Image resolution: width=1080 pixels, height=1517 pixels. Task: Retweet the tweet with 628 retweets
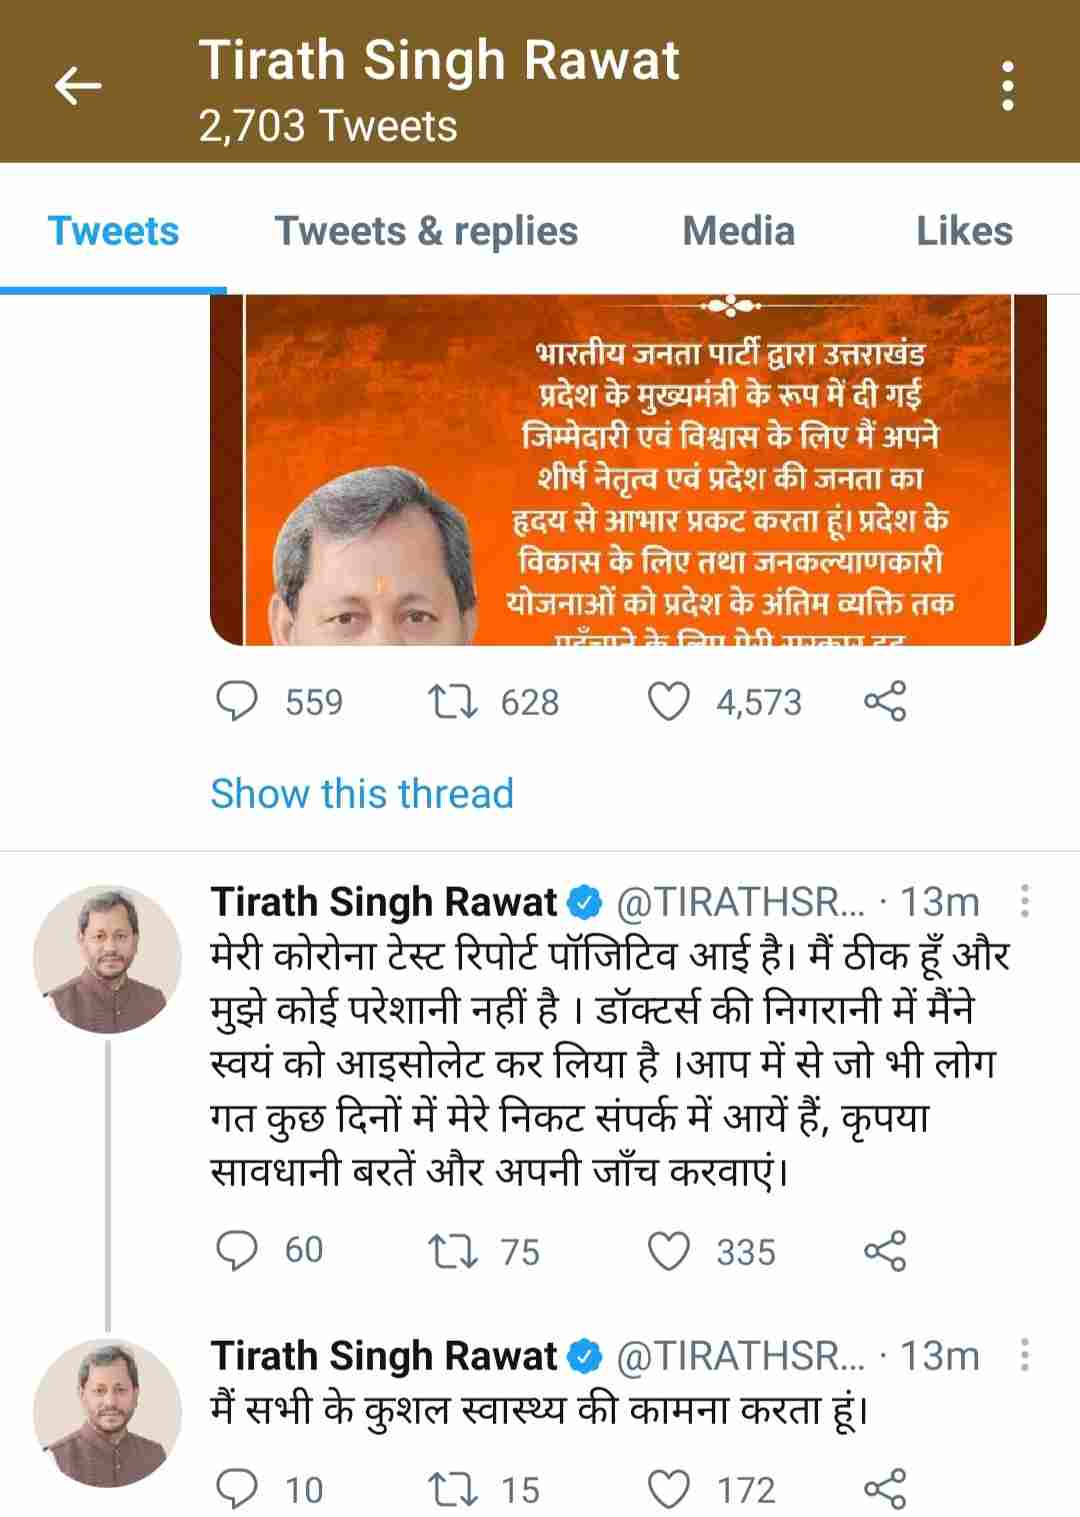click(x=452, y=702)
